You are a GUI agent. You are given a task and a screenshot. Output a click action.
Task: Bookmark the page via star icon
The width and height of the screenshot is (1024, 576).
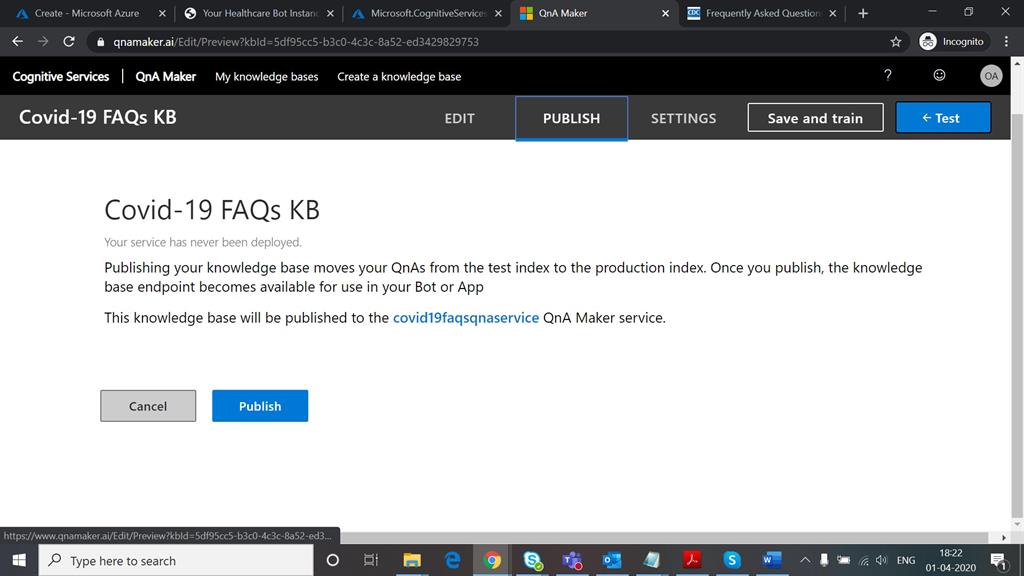[895, 43]
